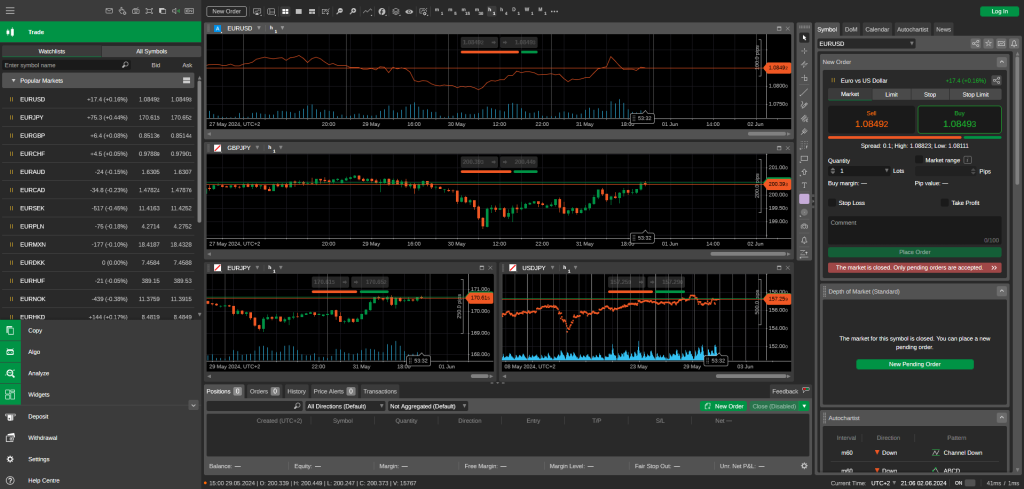Screen dimensions: 1024x489
Task: Click the indicators line-chart icon in toolbar
Action: point(368,11)
